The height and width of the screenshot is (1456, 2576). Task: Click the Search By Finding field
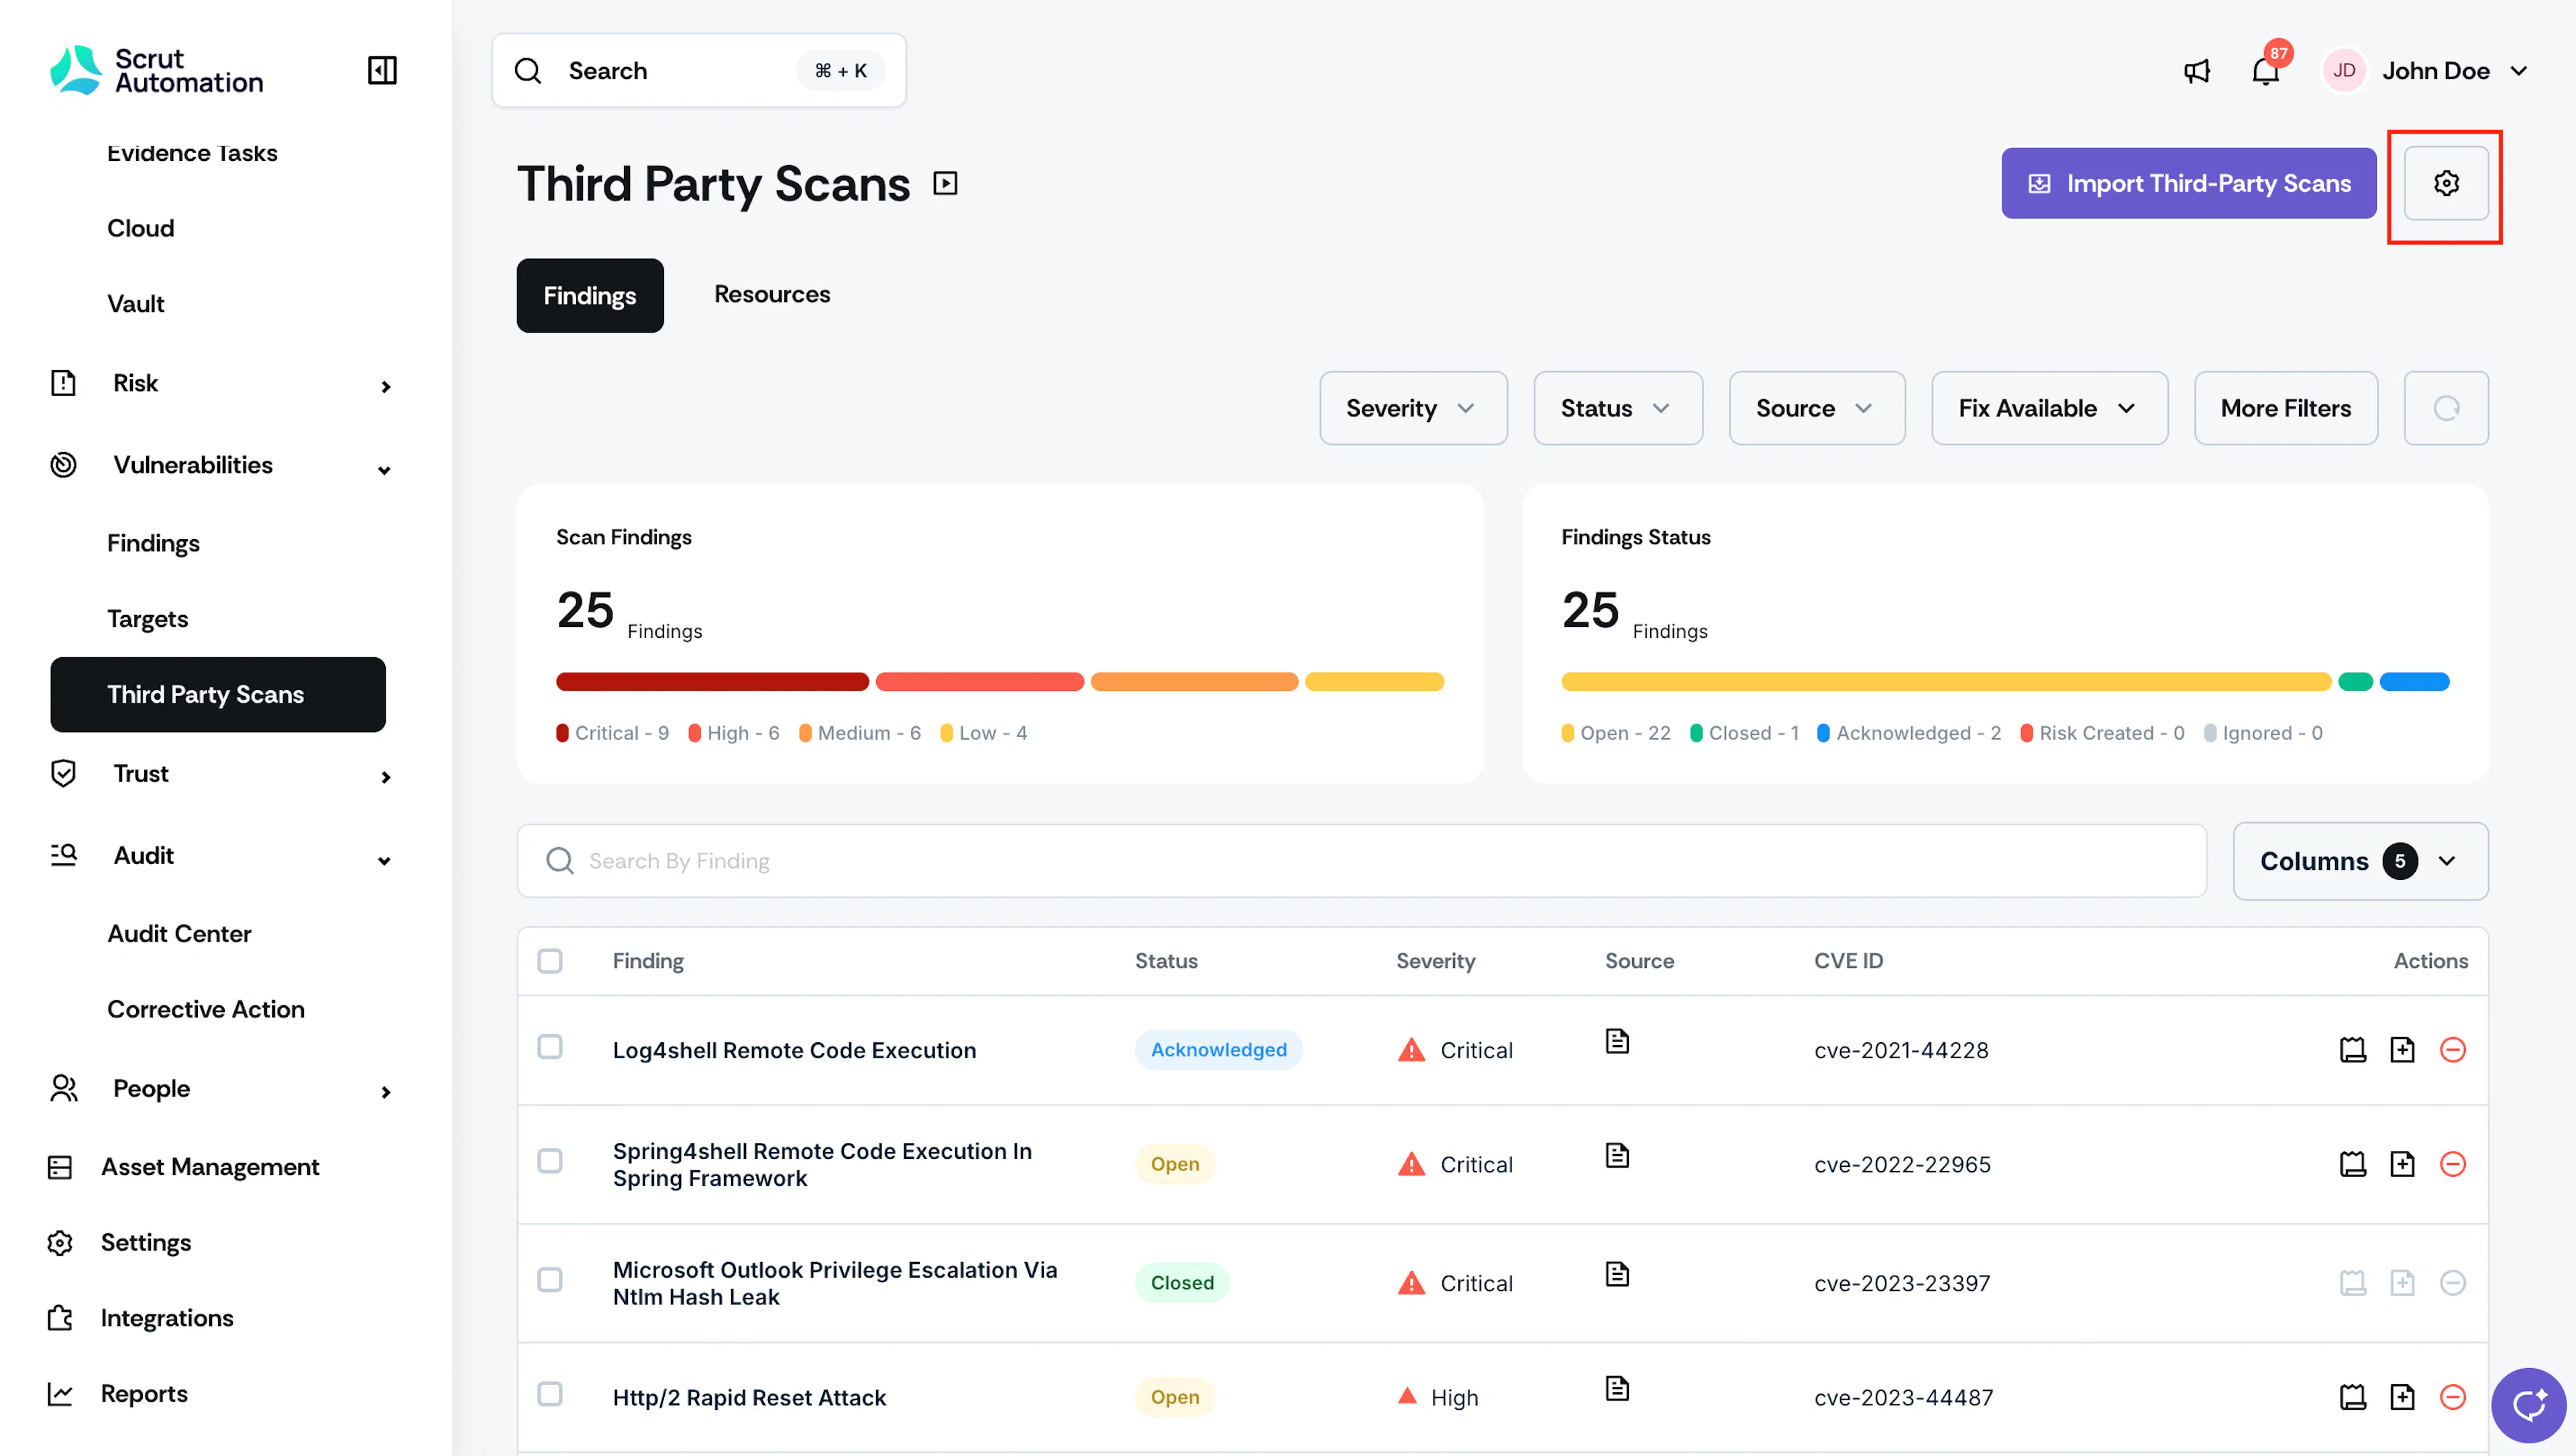(1361, 861)
